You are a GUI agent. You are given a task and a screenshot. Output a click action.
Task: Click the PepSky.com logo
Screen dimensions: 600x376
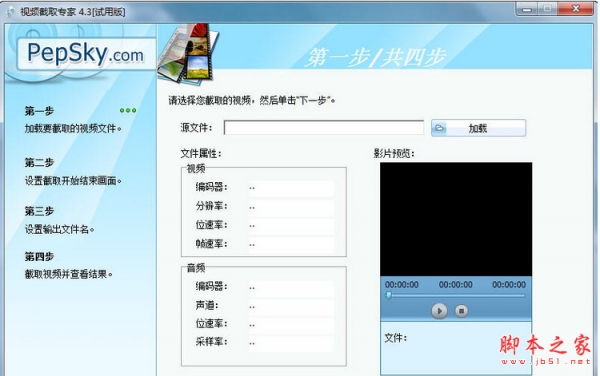coord(86,53)
